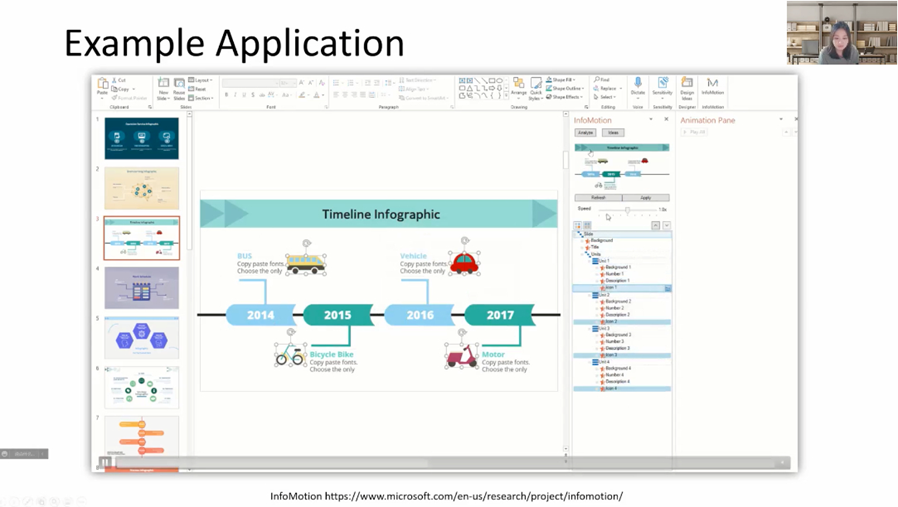Open the Arrange tool in Drawing group
This screenshot has height=507, width=898.
pos(518,88)
